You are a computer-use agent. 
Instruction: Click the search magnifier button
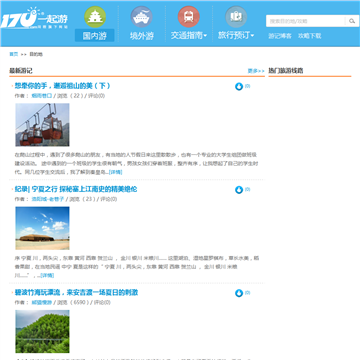pos(352,21)
